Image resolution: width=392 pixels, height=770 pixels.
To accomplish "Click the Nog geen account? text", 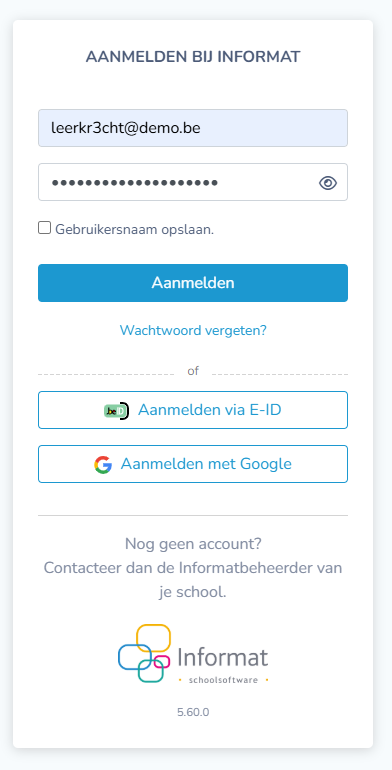I will point(193,544).
